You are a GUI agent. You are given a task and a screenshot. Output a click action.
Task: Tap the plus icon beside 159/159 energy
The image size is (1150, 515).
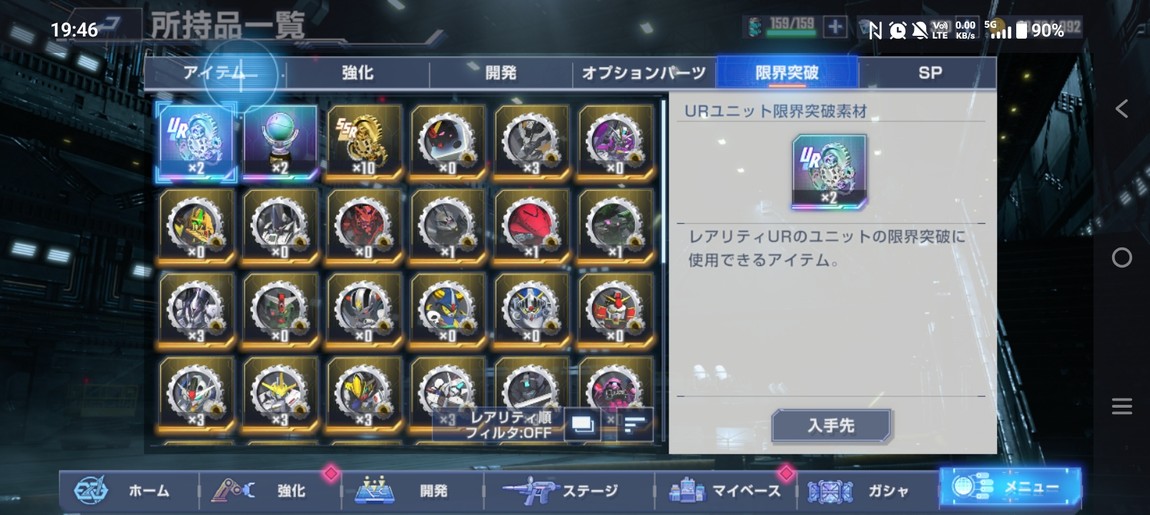[835, 28]
